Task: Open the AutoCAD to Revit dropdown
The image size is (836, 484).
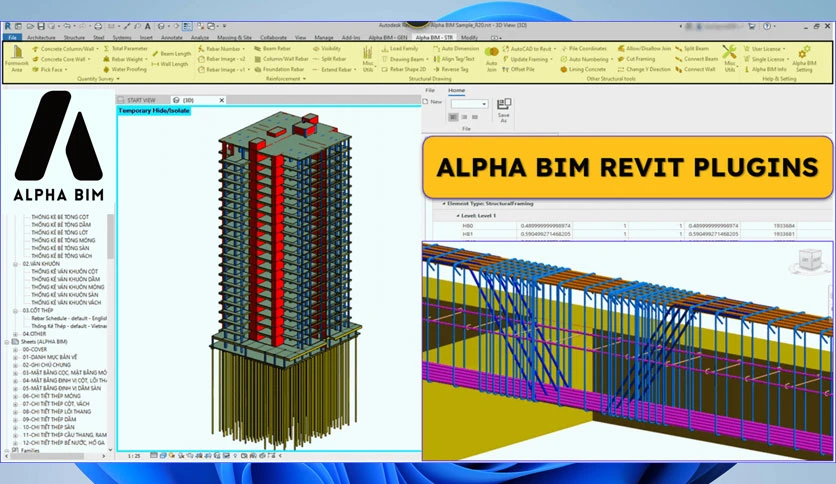Action: point(554,49)
